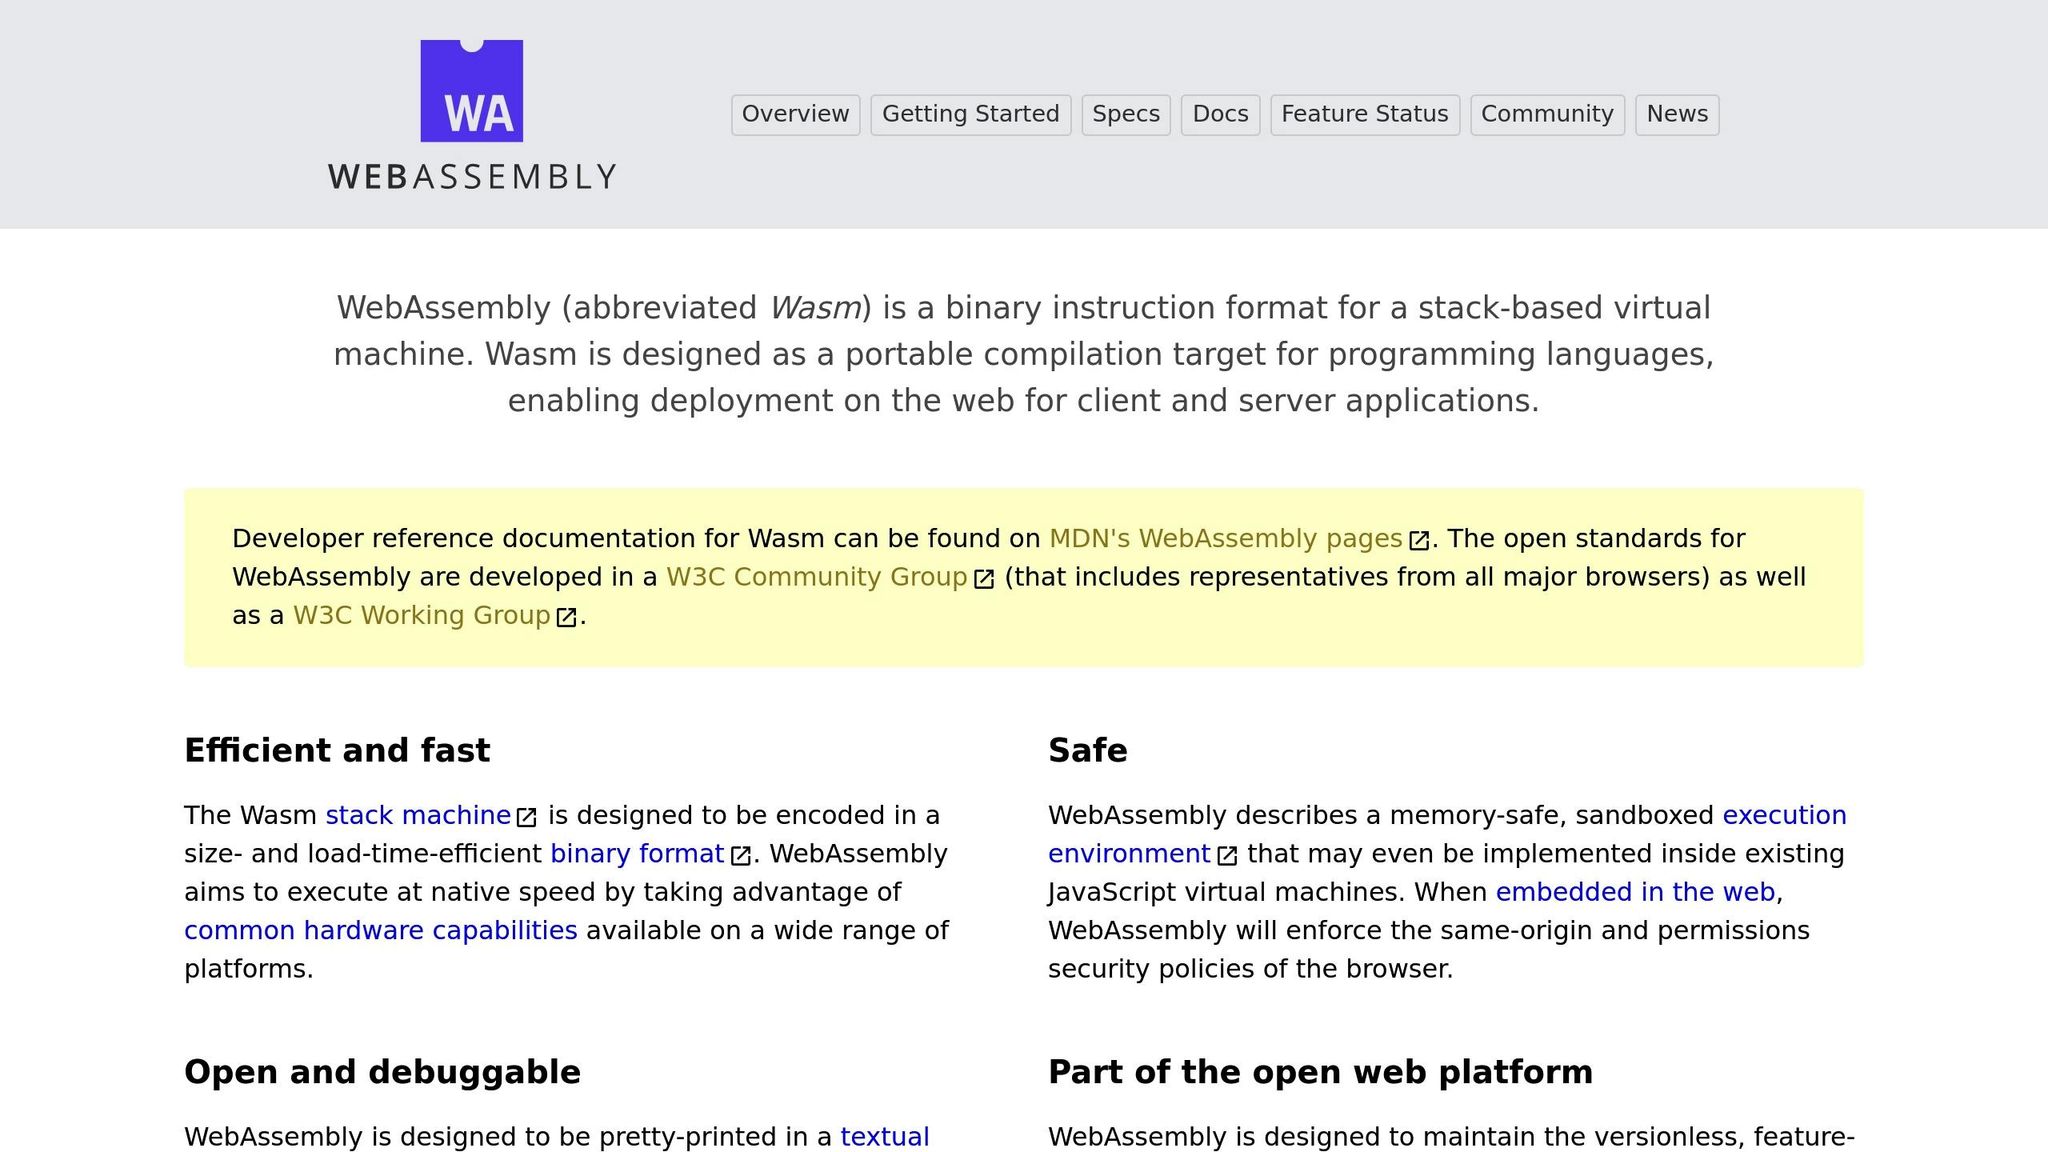
Task: Click Part of the open web platform heading
Action: [x=1320, y=1072]
